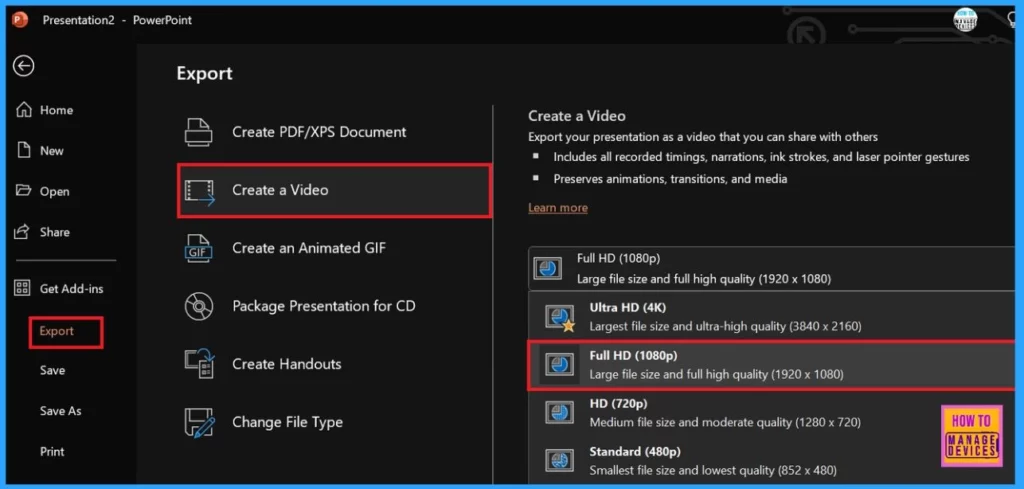Click the New blank page icon
This screenshot has height=489, width=1024.
[x=24, y=150]
